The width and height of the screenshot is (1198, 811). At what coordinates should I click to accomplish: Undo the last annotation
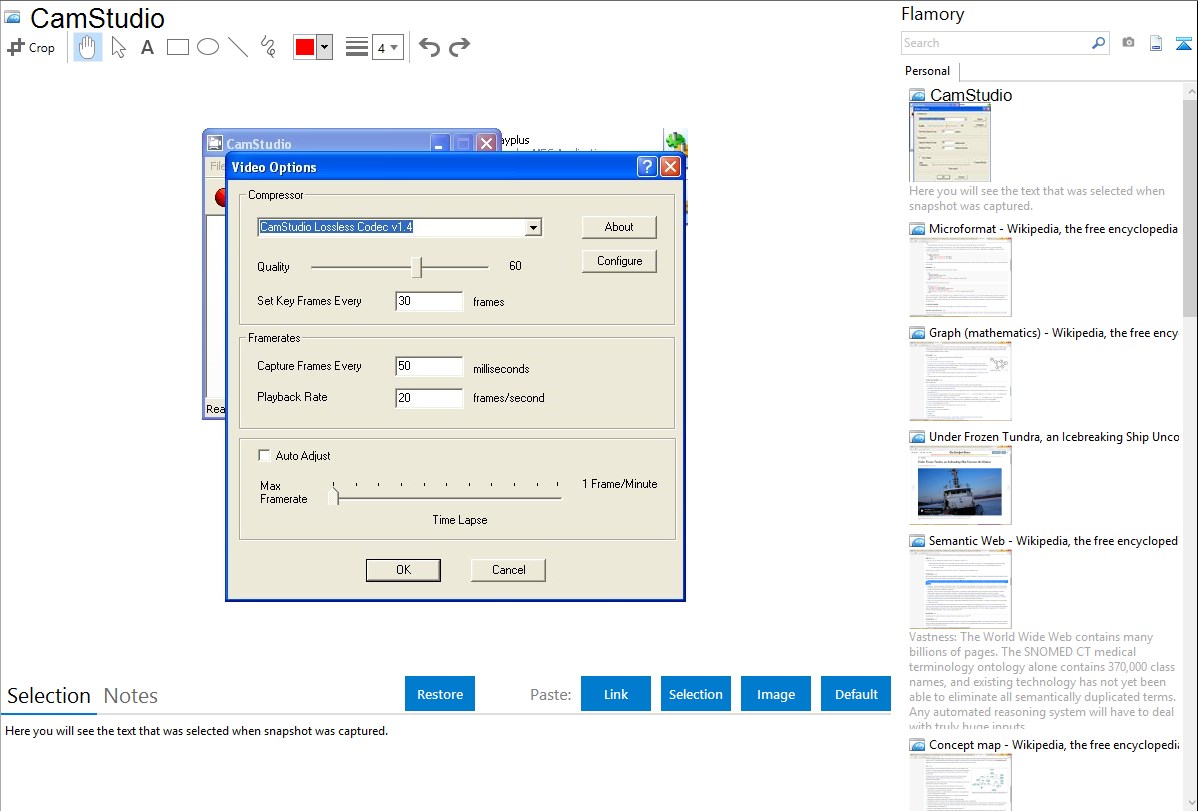pos(429,47)
